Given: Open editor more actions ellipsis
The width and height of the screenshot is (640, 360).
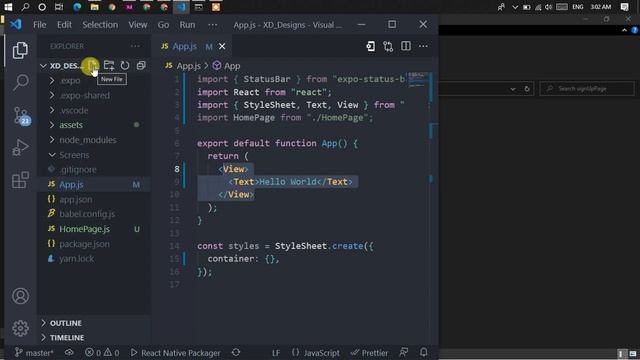Looking at the screenshot, I should click(x=423, y=46).
